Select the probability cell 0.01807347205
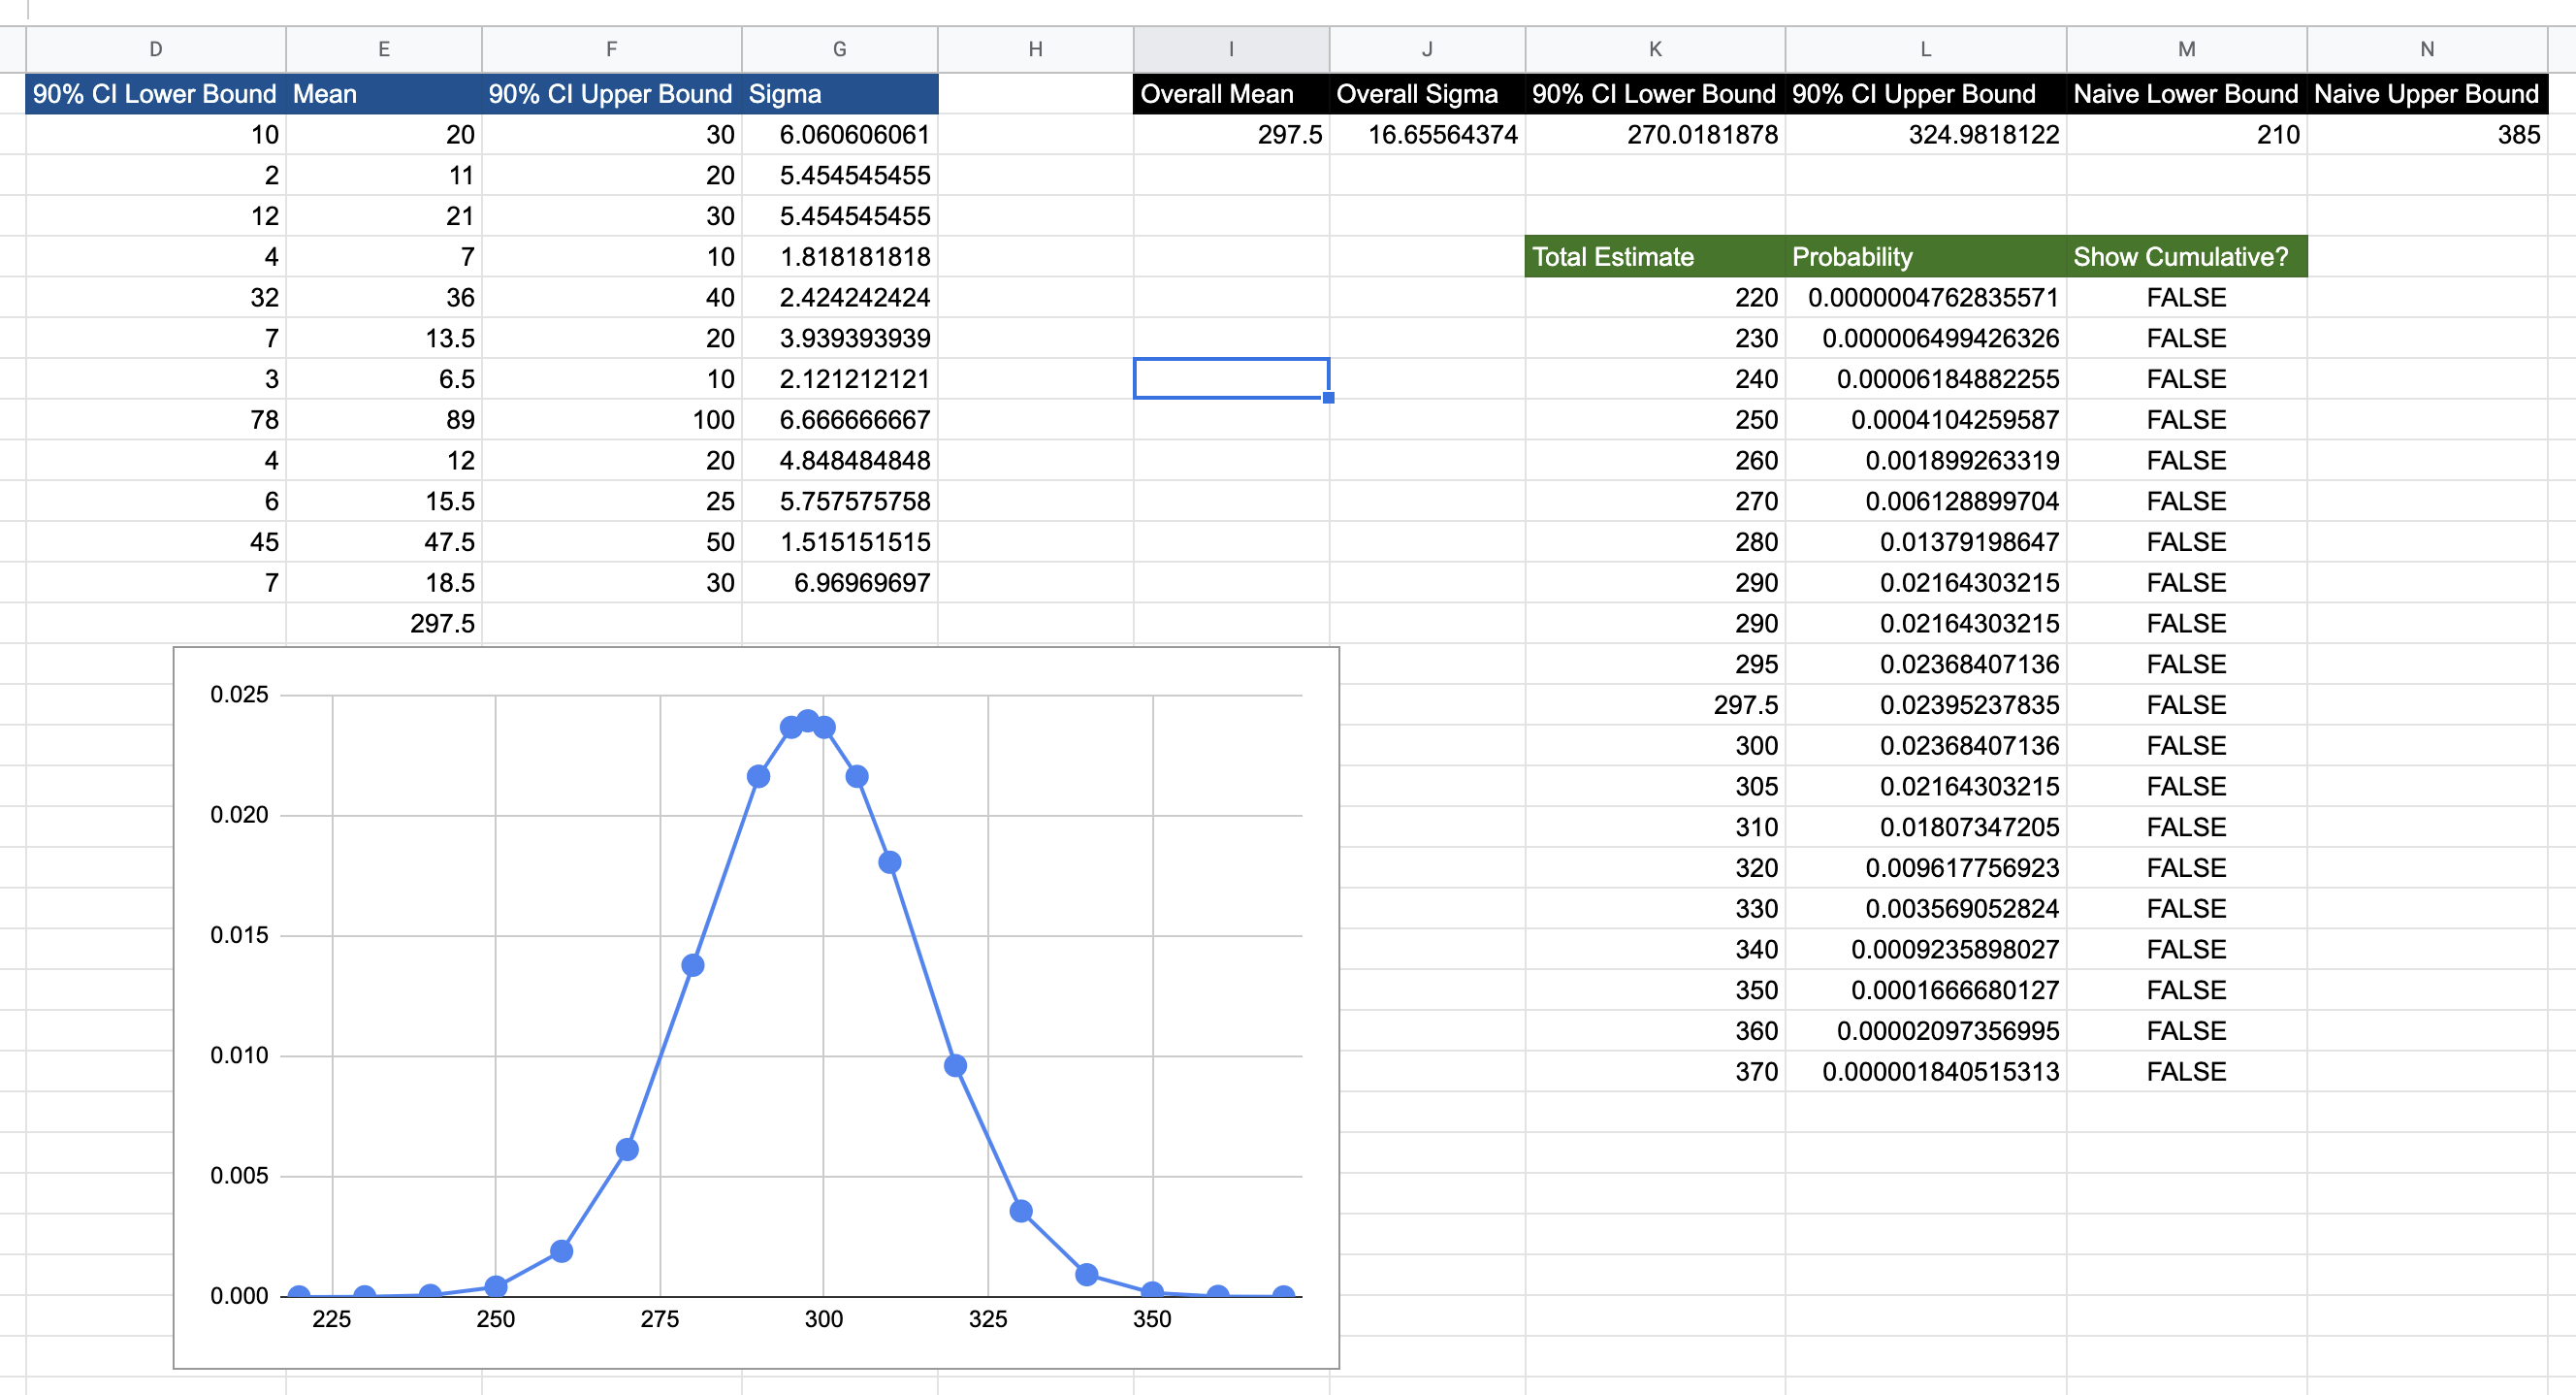 coord(1926,827)
